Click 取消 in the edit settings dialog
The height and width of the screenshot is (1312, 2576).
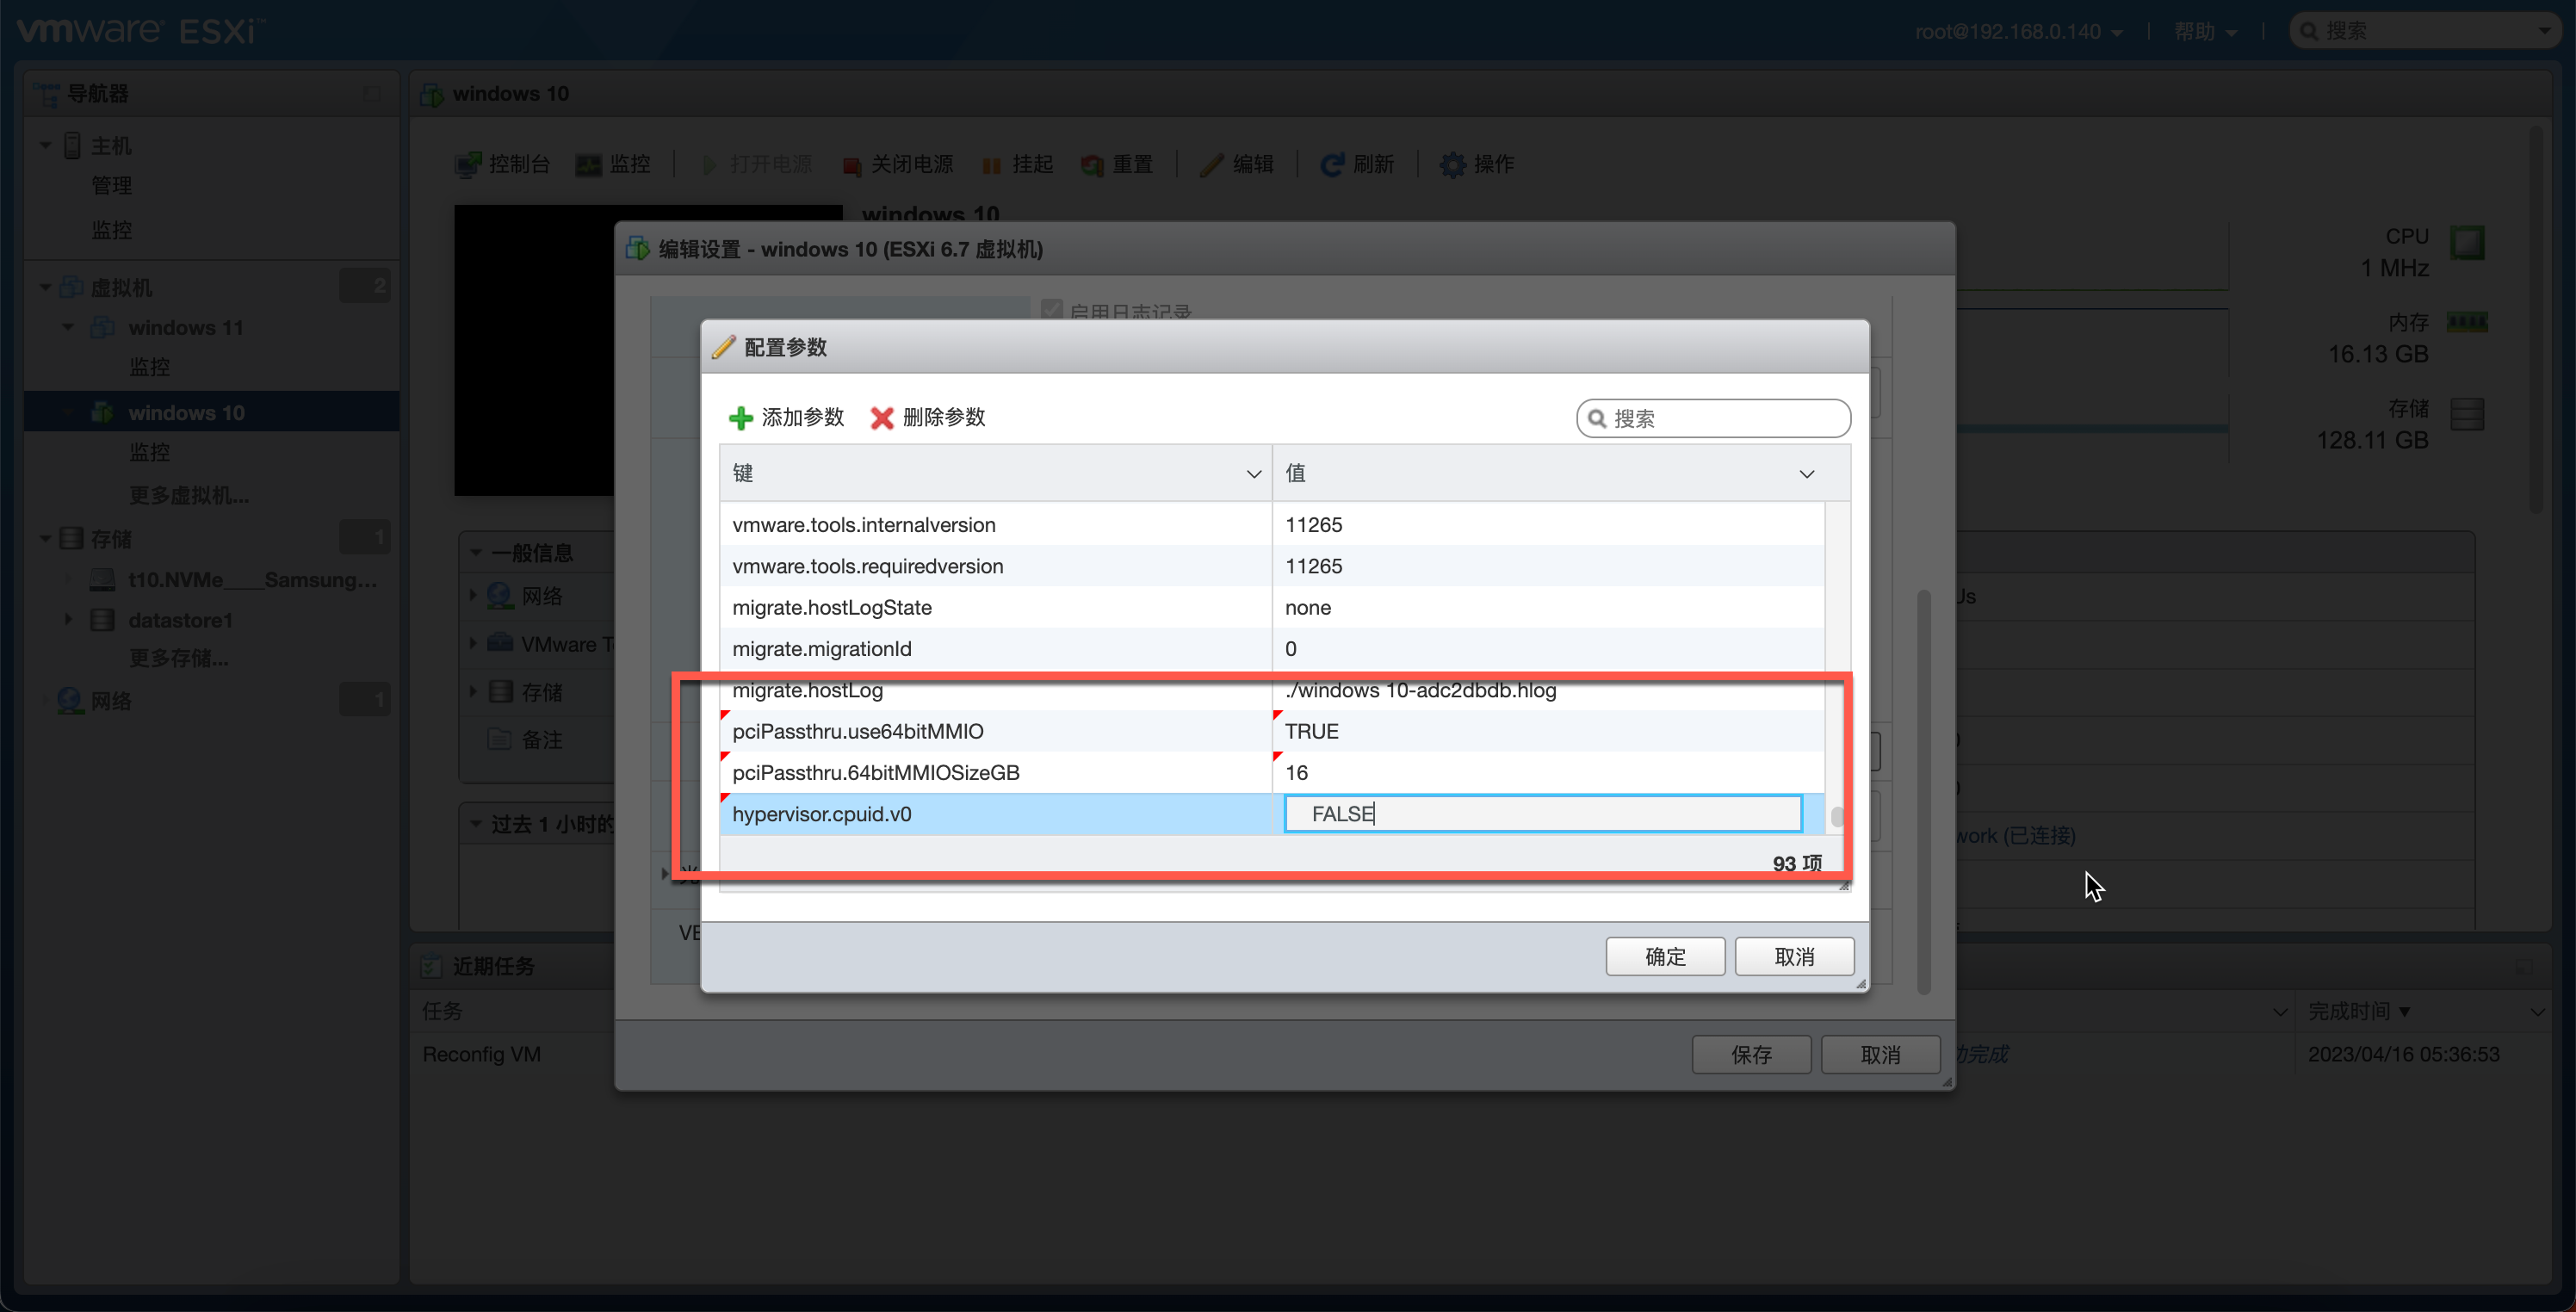[1880, 1055]
